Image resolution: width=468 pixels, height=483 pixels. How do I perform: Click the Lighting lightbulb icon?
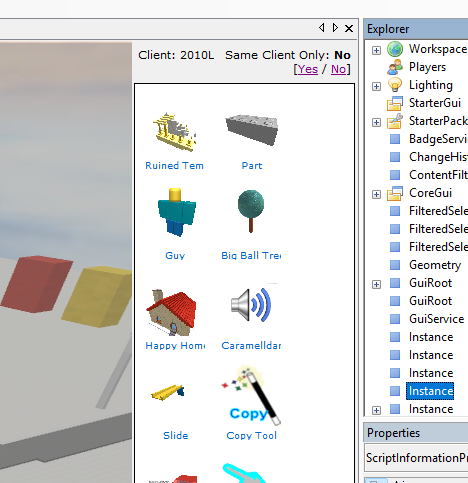pyautogui.click(x=395, y=85)
